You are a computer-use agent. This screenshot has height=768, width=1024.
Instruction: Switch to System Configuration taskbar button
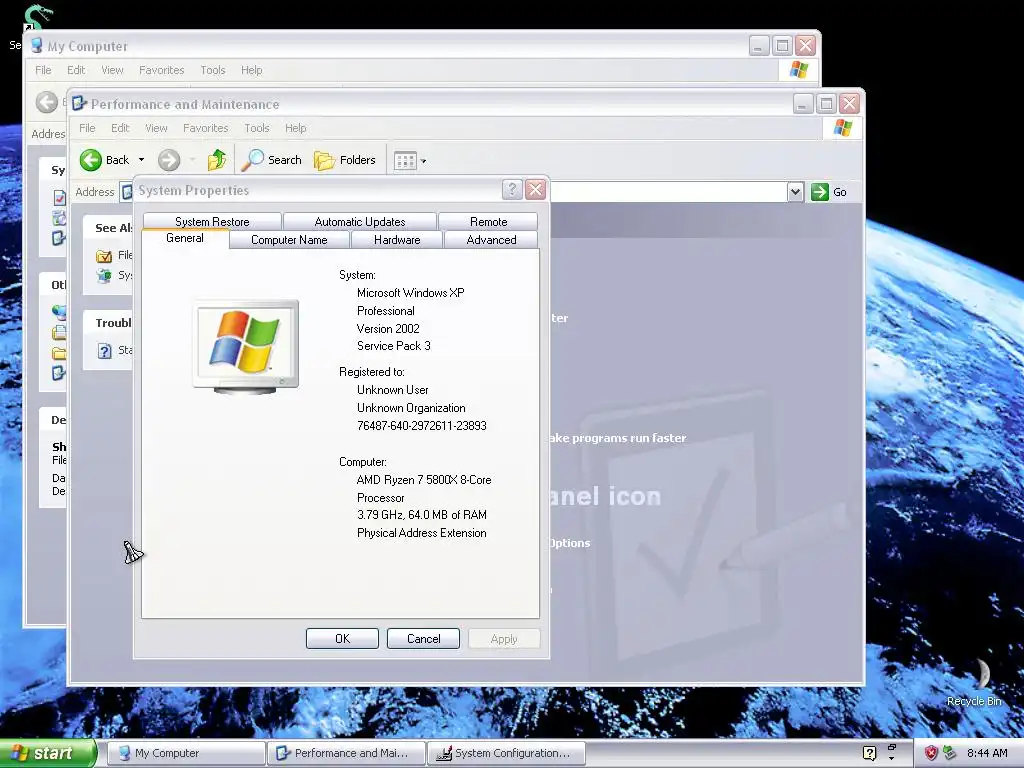tap(507, 753)
